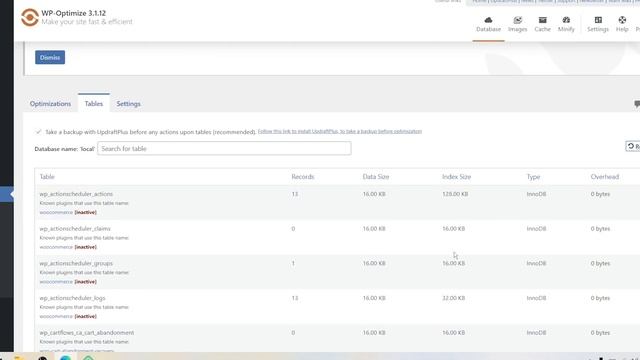640x360 pixels.
Task: Open woocommerce link under wp_actionscheduler_actions
Action: [56, 212]
